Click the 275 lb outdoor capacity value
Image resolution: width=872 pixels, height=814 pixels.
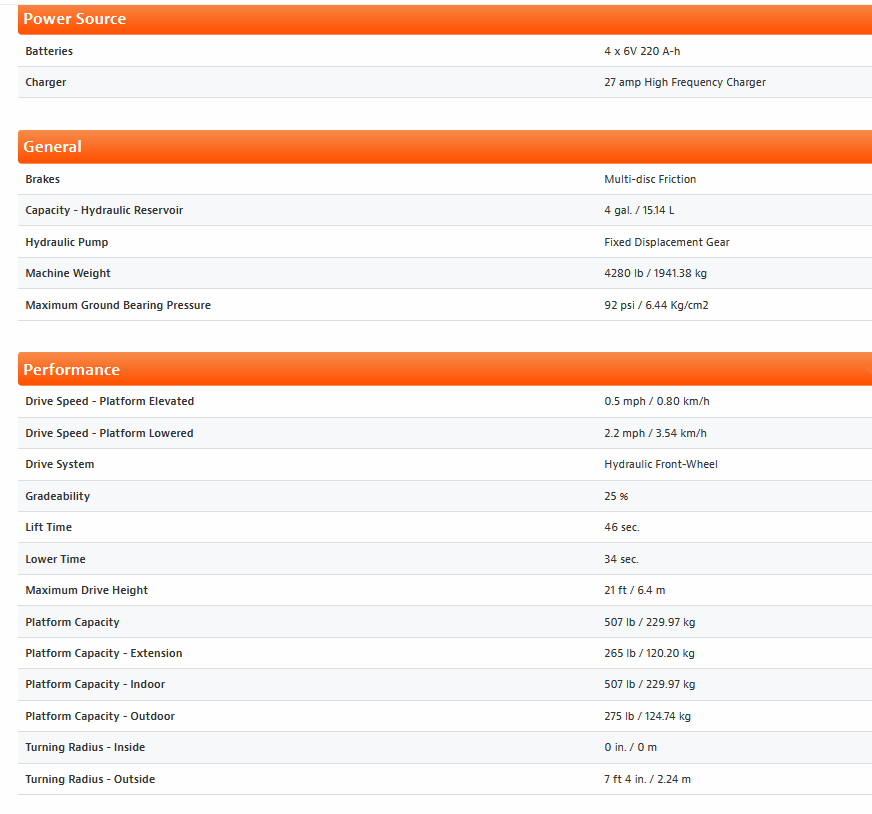click(647, 717)
